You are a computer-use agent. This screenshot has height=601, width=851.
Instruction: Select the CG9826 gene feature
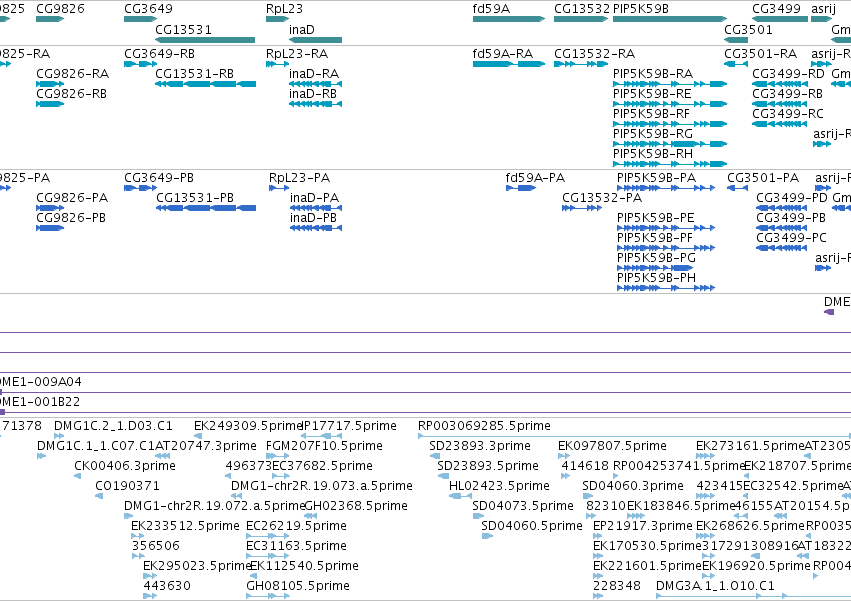(50, 19)
